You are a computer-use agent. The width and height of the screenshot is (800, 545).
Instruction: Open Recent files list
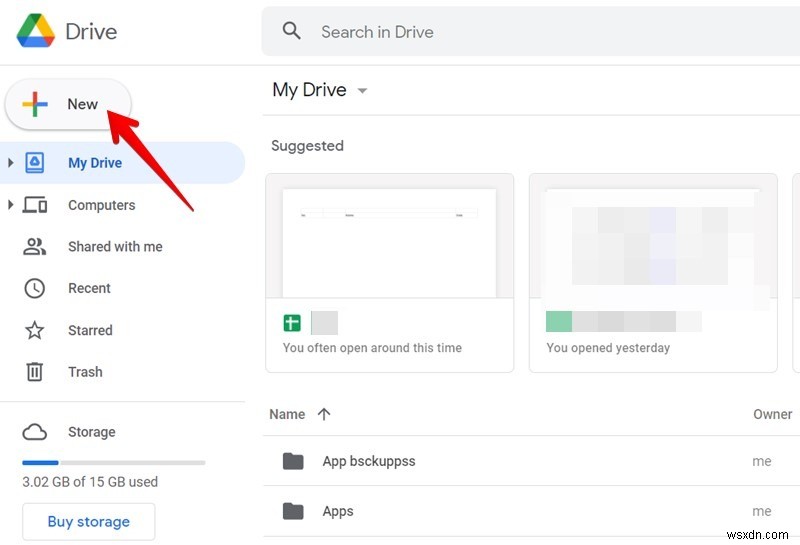point(89,288)
